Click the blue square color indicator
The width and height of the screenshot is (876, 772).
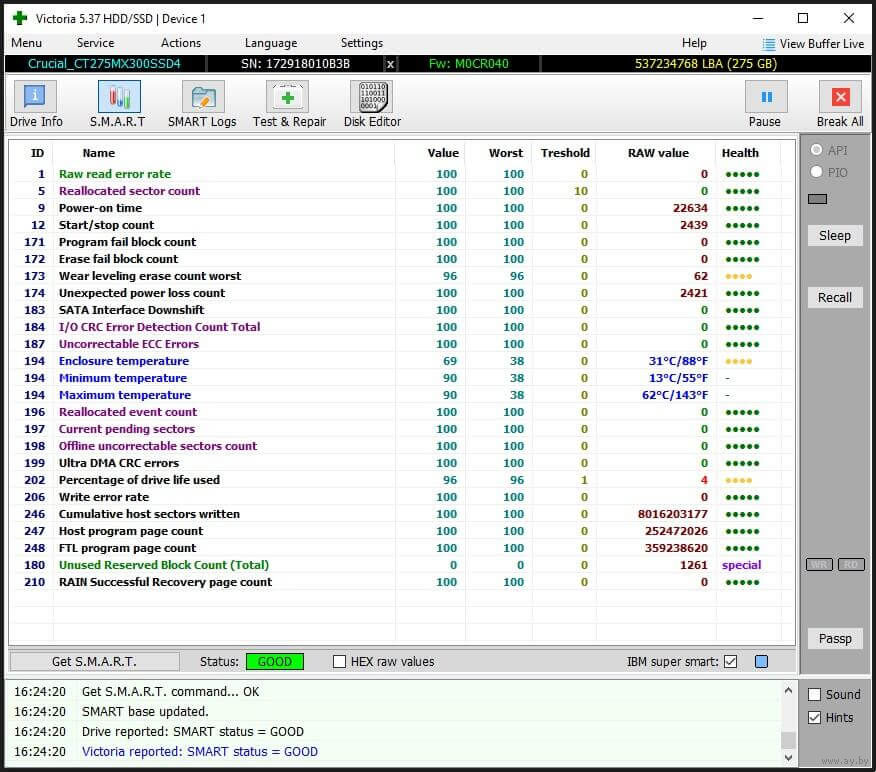click(762, 662)
